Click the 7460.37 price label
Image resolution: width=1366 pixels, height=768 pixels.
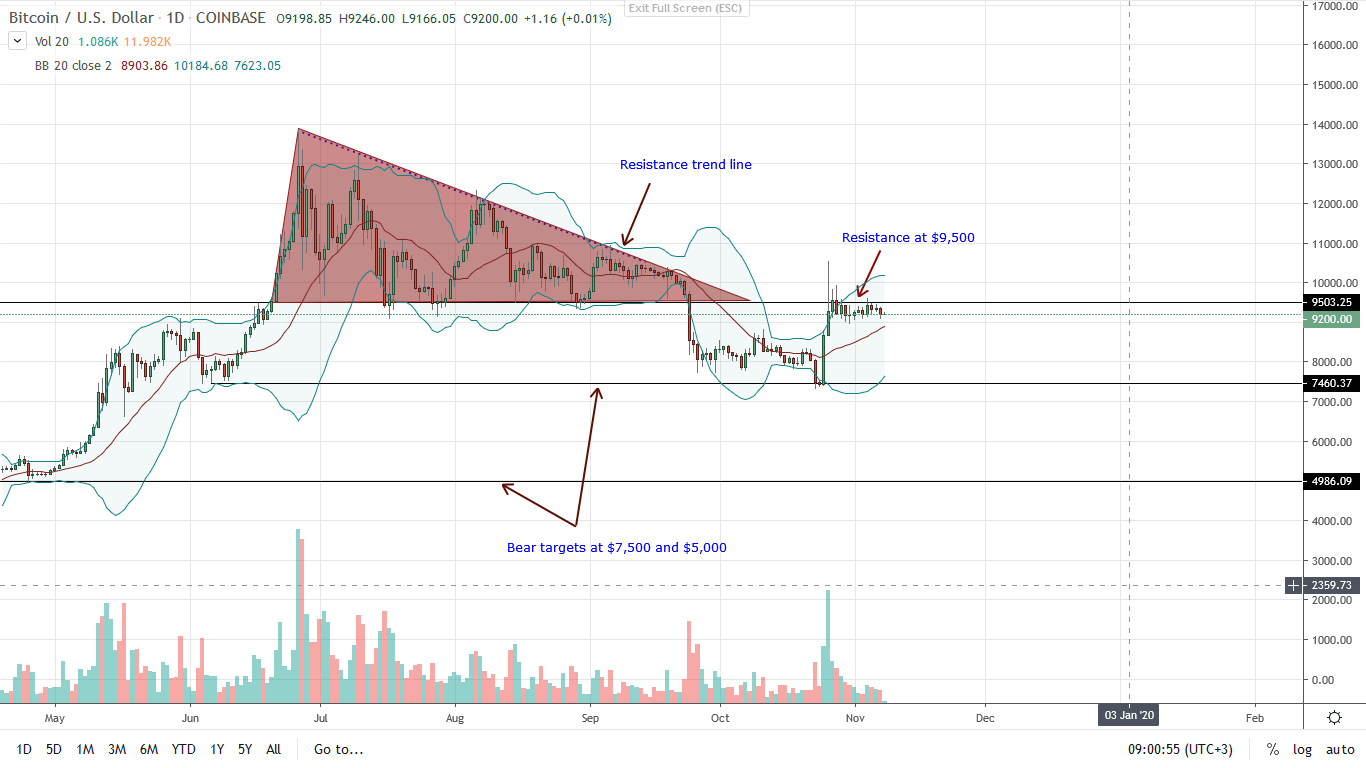[x=1331, y=383]
